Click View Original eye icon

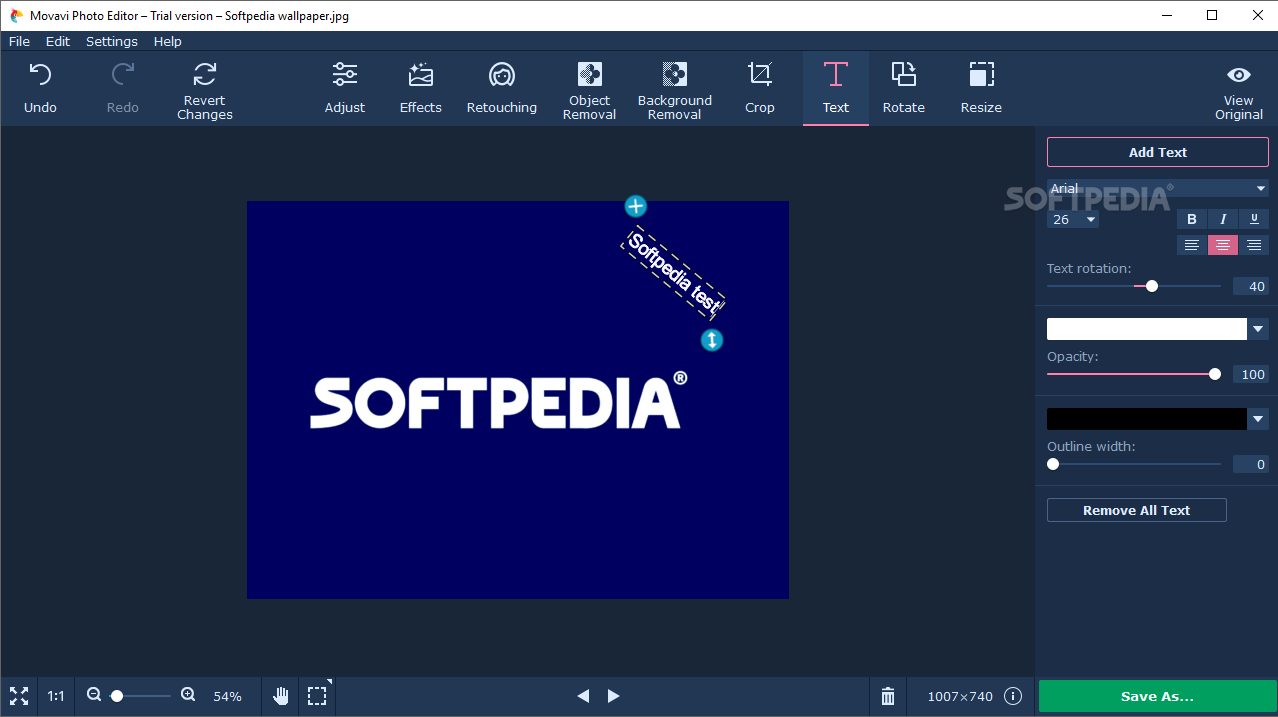coord(1239,75)
